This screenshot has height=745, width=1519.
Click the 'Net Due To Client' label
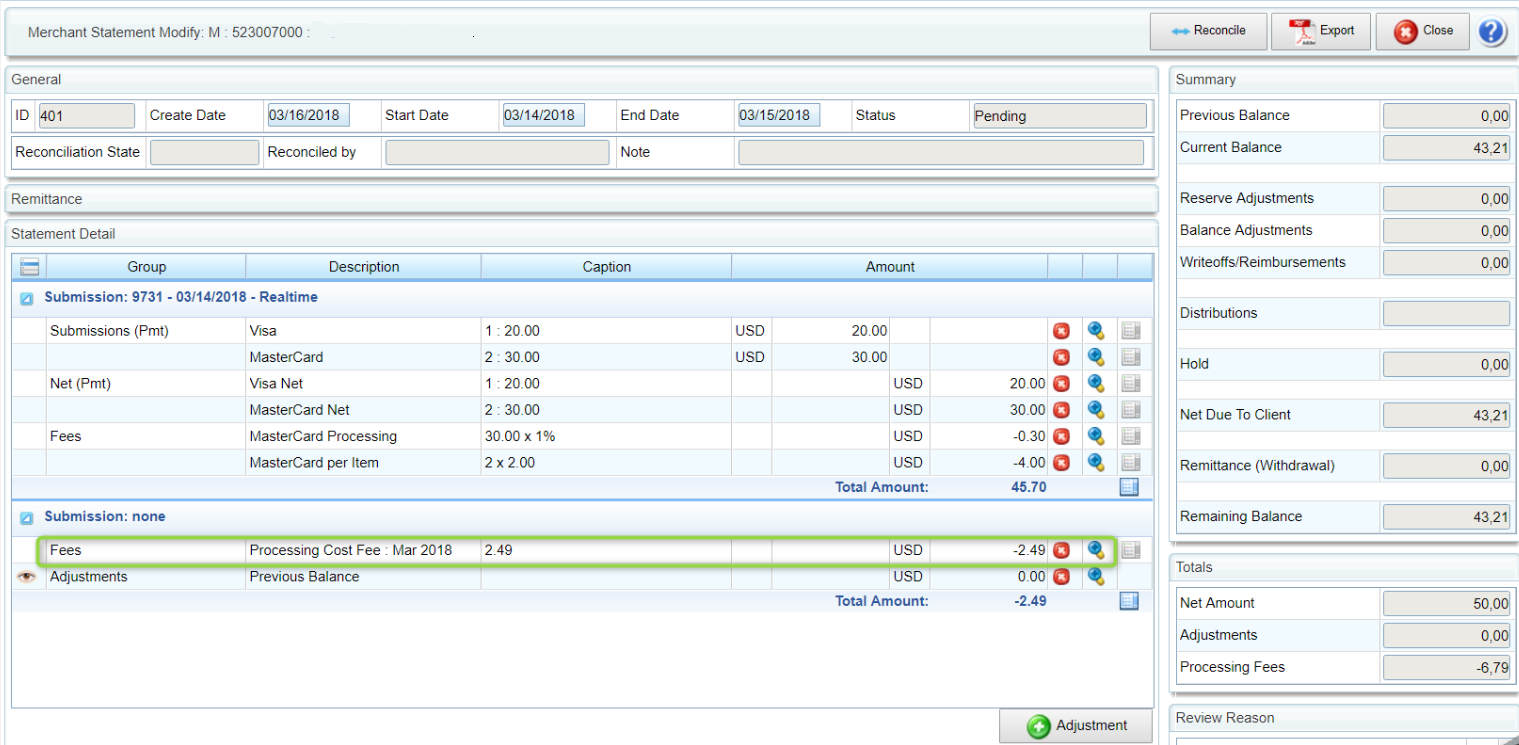pyautogui.click(x=1235, y=415)
